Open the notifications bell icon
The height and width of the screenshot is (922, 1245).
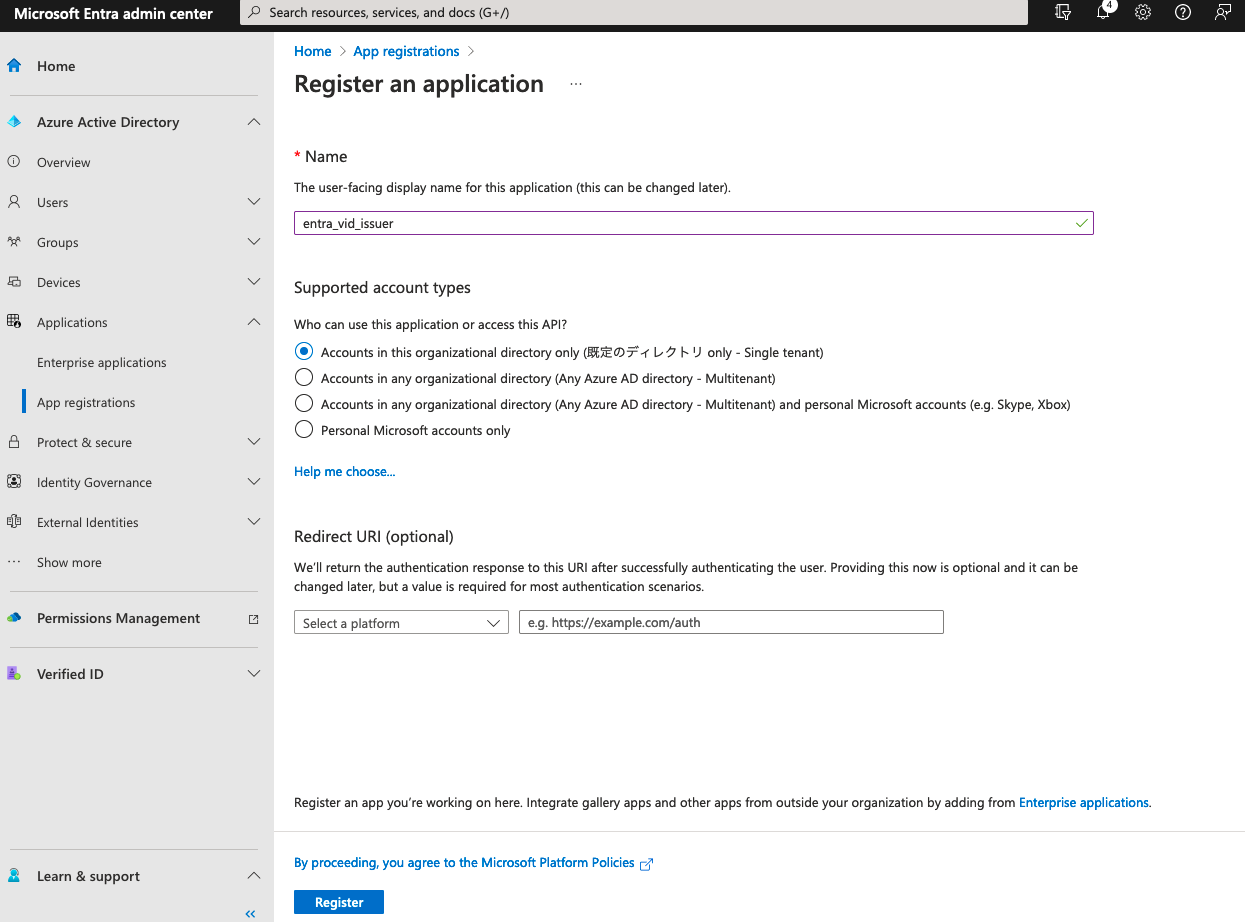pos(1103,13)
